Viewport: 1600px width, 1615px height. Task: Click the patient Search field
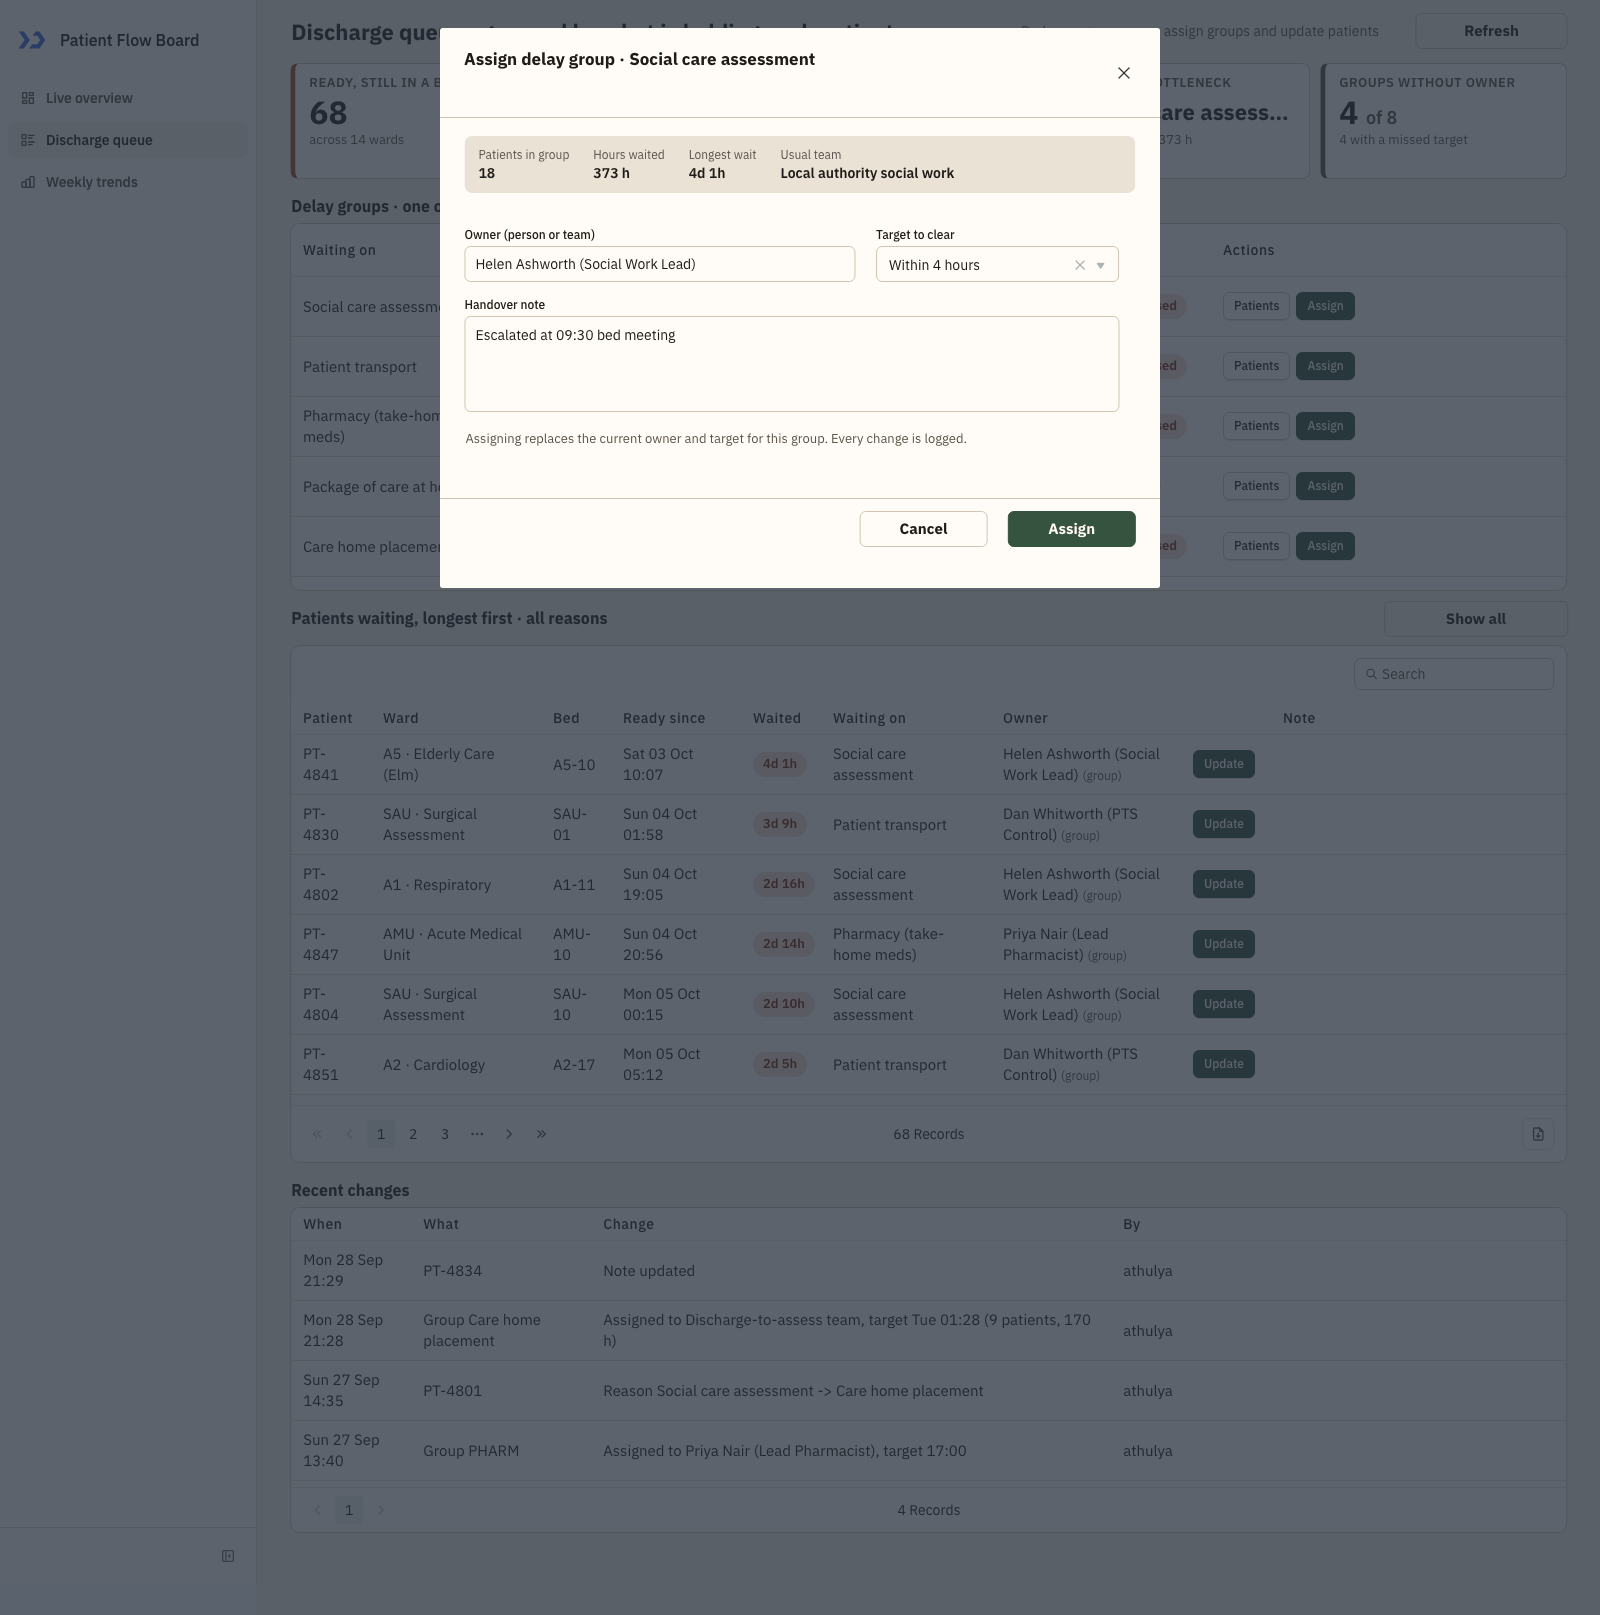[1454, 674]
